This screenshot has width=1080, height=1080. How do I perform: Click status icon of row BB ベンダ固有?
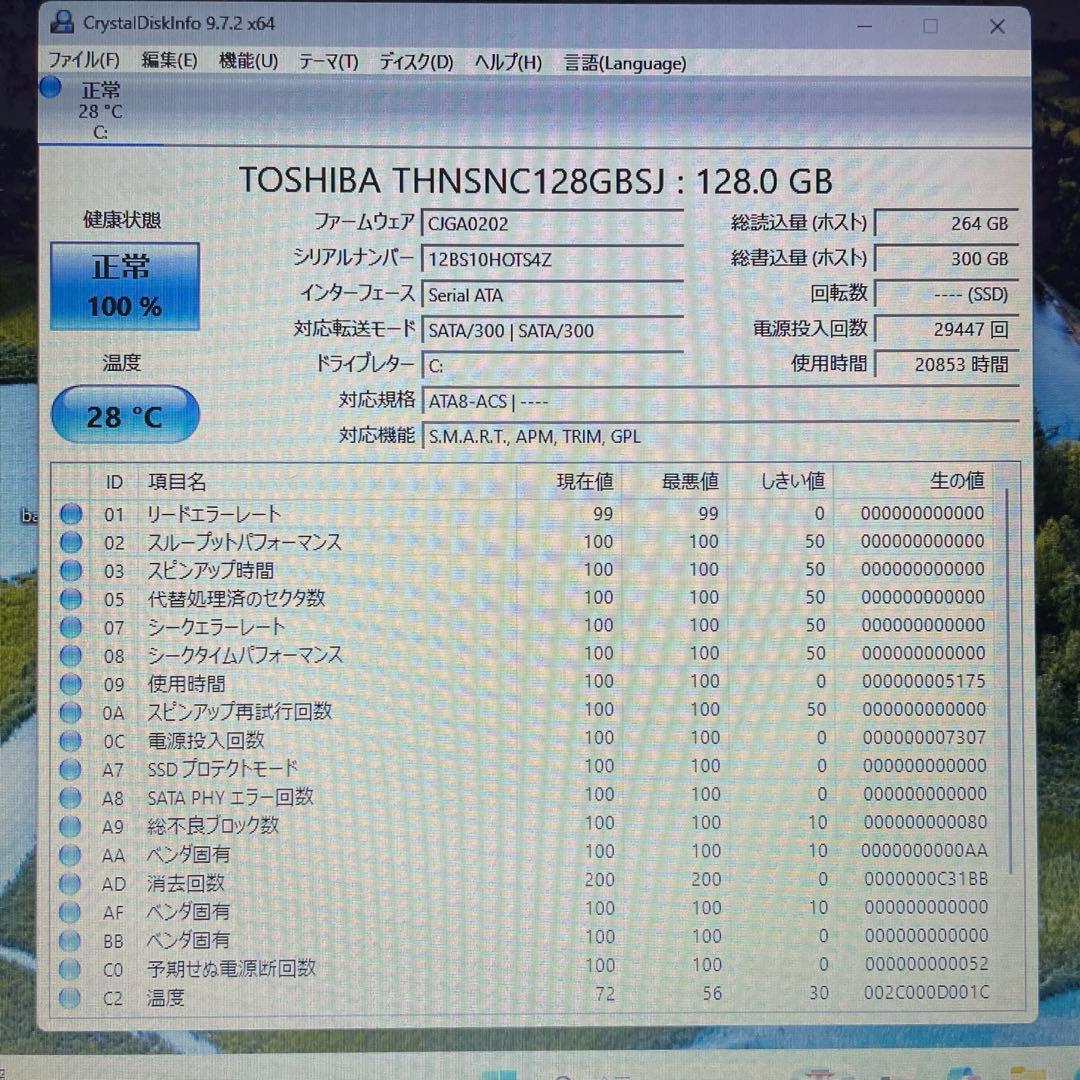[x=70, y=940]
